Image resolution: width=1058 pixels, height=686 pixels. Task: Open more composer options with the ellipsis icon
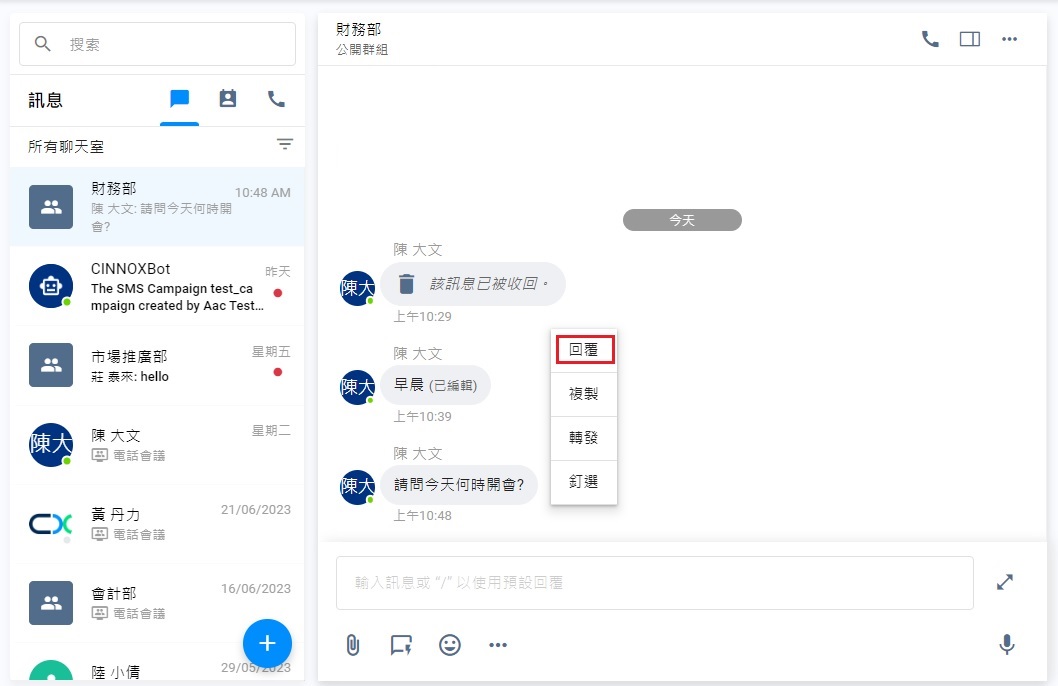(x=498, y=645)
